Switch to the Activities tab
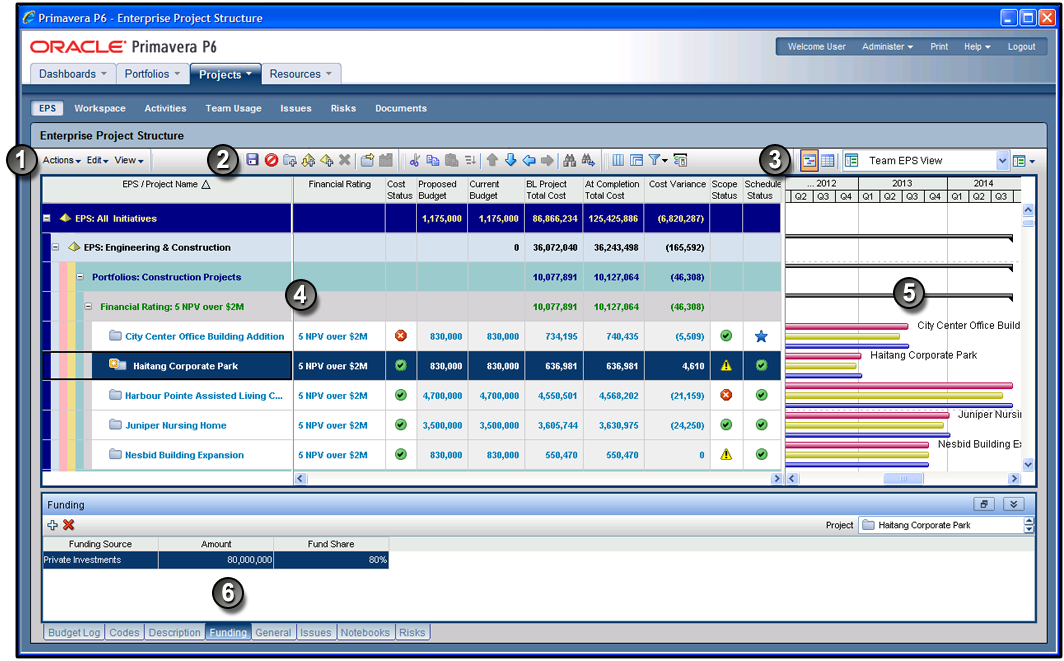Viewport: 1064px width, 661px height. pos(165,108)
